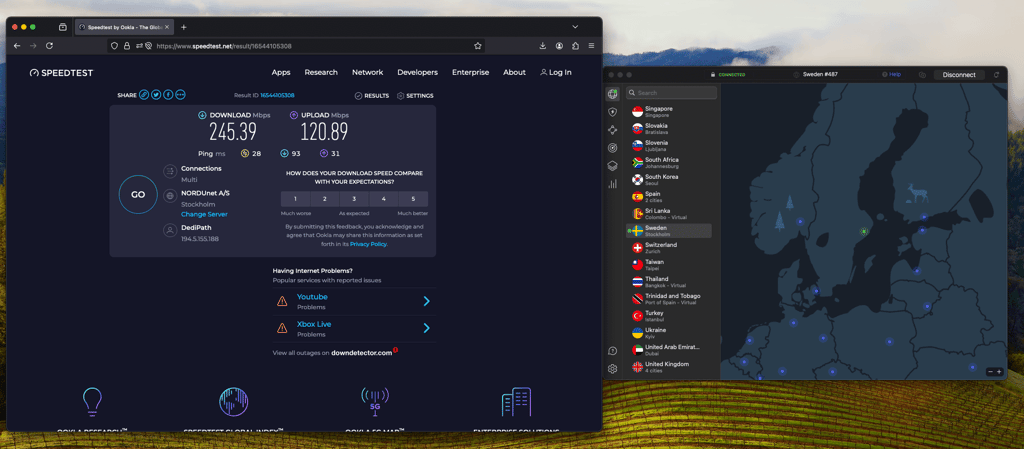Select Sweden Stockholm in server list
1024x449 pixels.
[669, 231]
